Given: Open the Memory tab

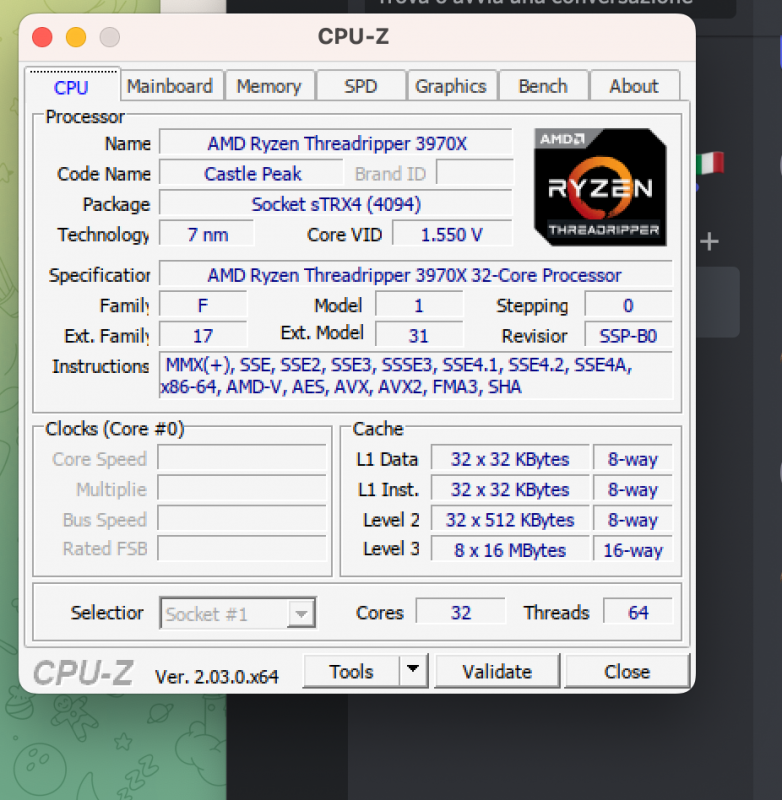Looking at the screenshot, I should click(269, 86).
